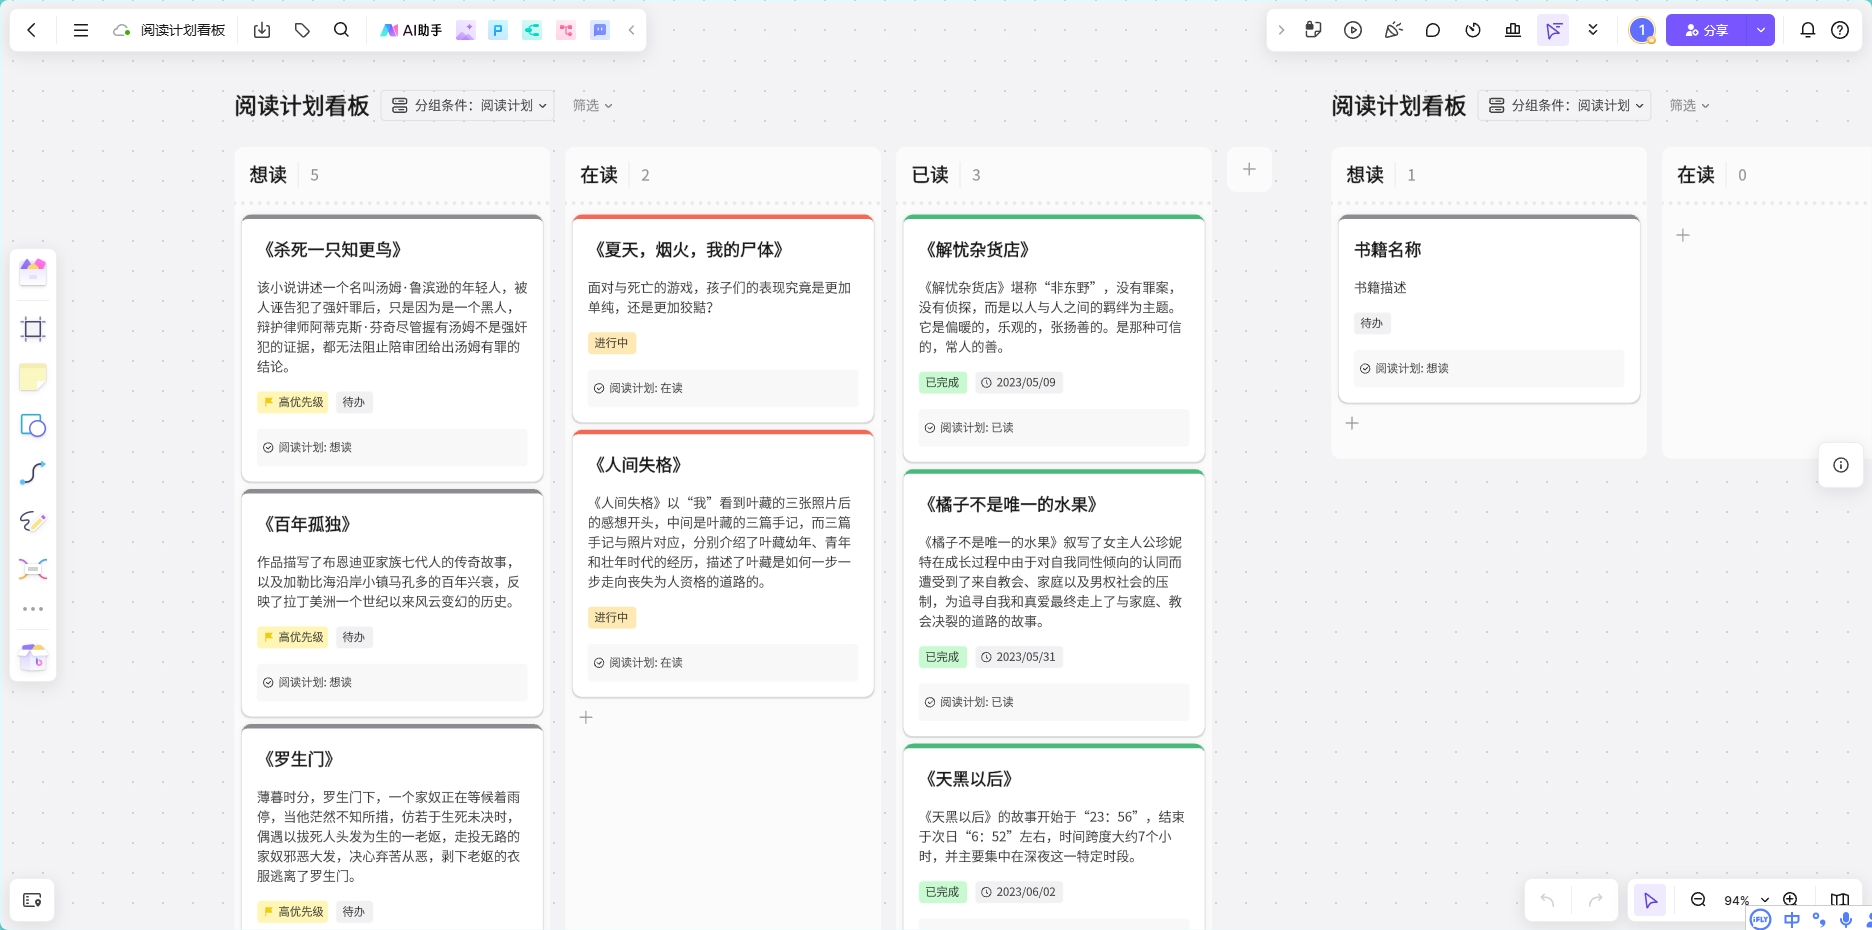
Task: Click the export/download icon in top toolbar
Action: [x=262, y=30]
